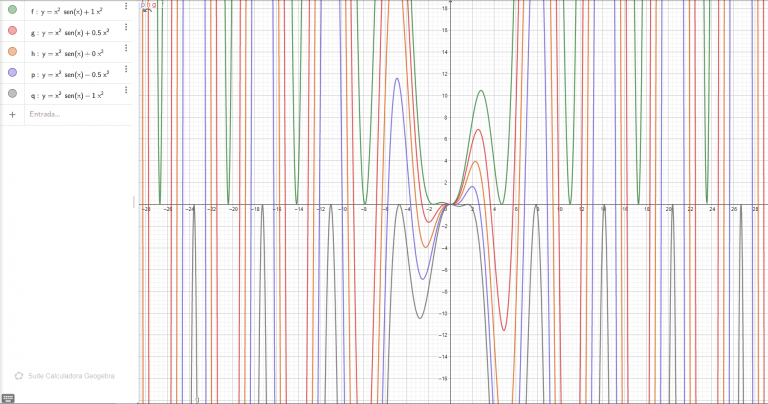
Task: Open the more options icon for function q
Action: (x=126, y=90)
